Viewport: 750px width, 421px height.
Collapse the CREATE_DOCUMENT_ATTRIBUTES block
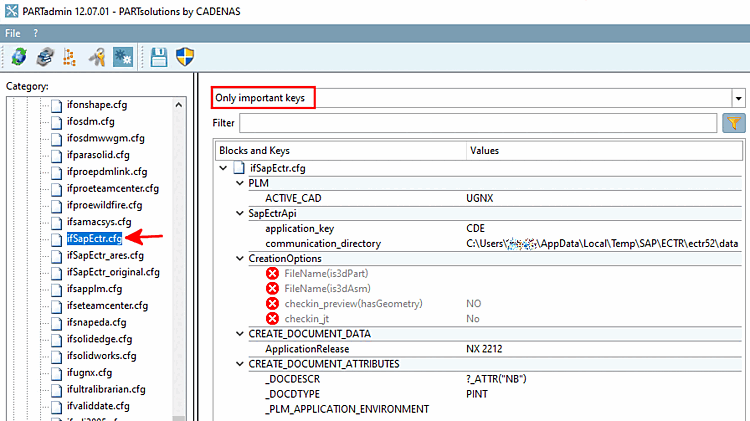[x=240, y=364]
